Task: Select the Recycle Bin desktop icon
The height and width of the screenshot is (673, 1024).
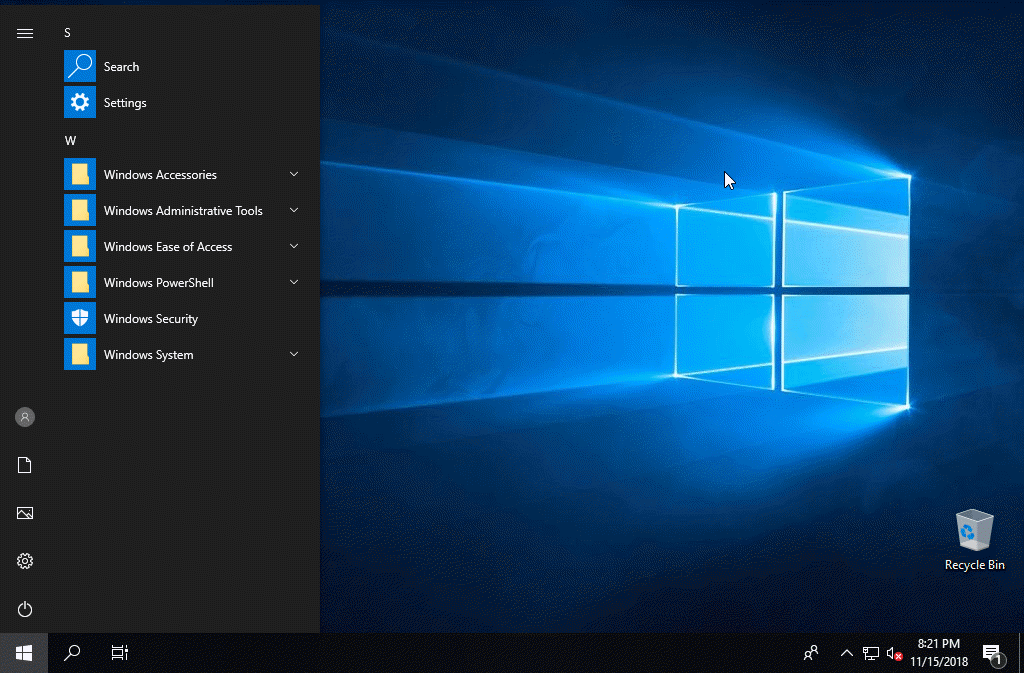Action: point(974,530)
